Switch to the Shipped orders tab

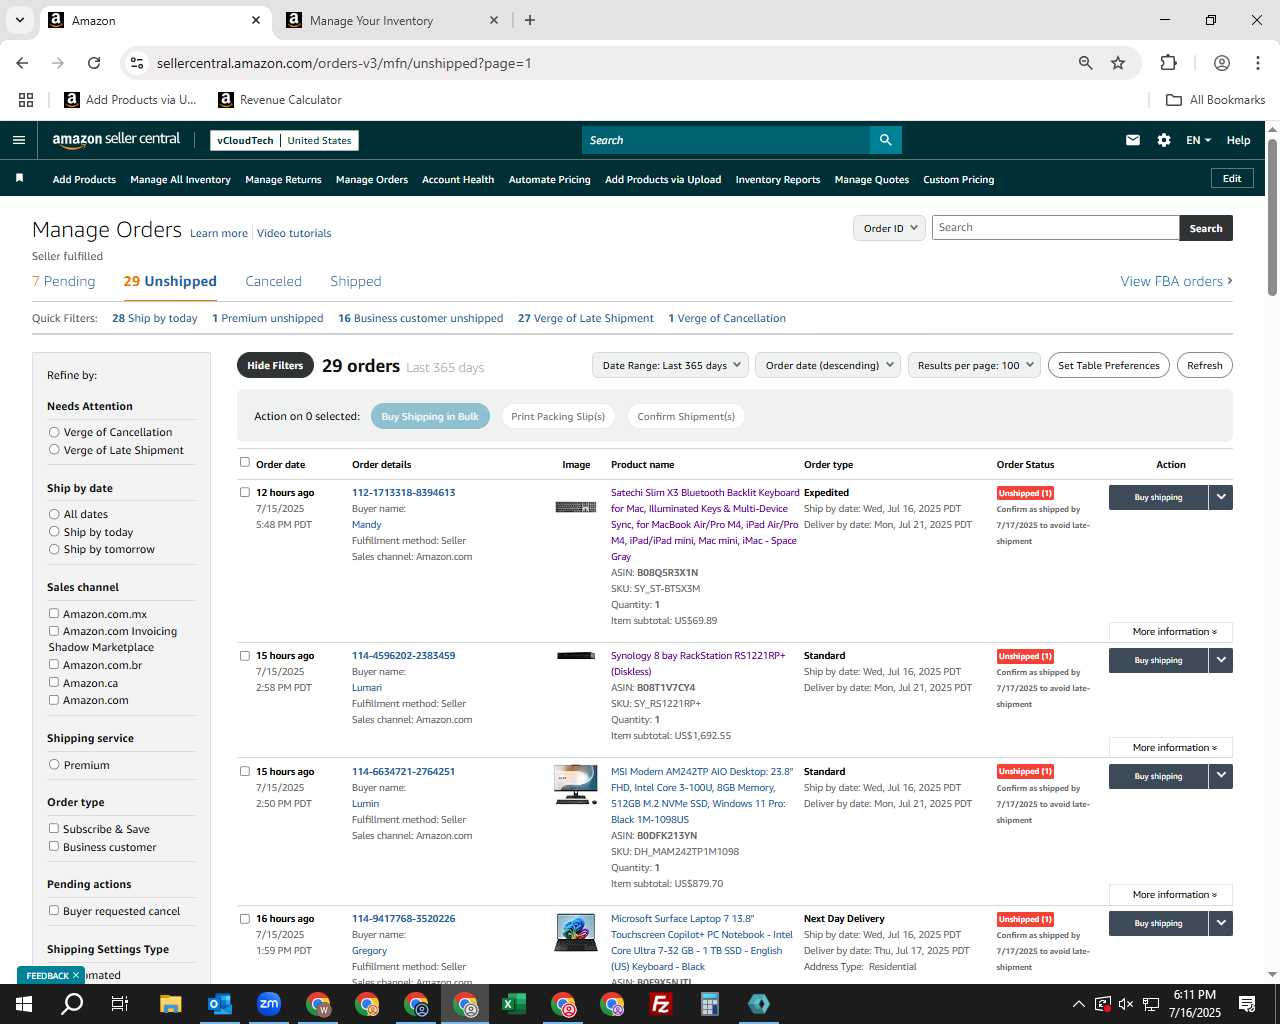click(356, 281)
